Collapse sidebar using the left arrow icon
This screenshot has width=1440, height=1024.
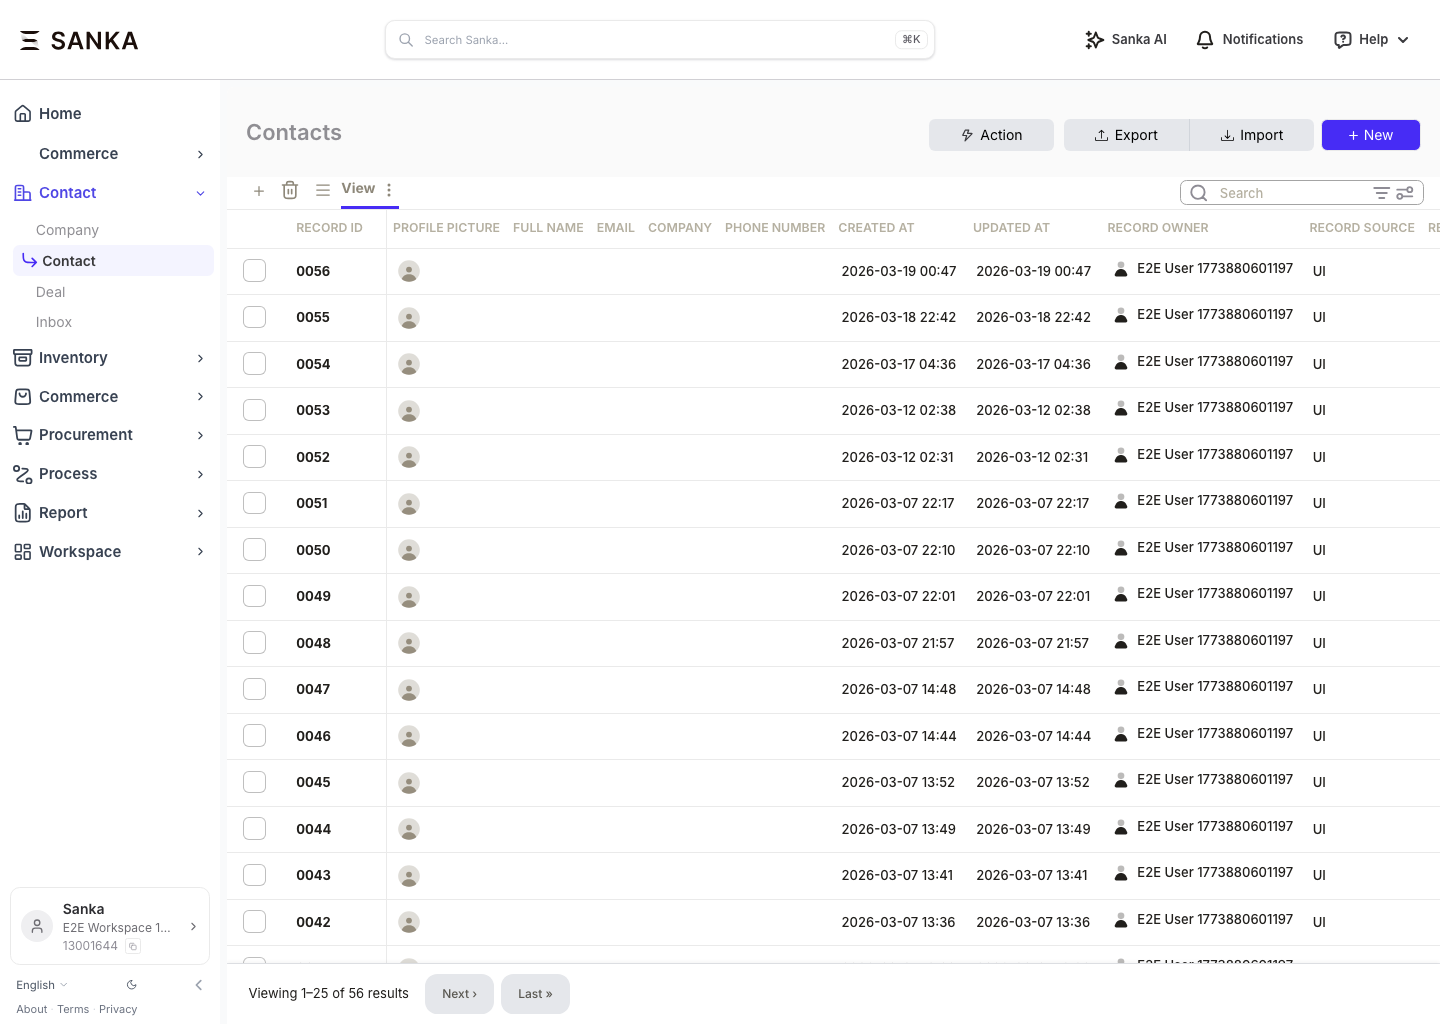coord(199,985)
